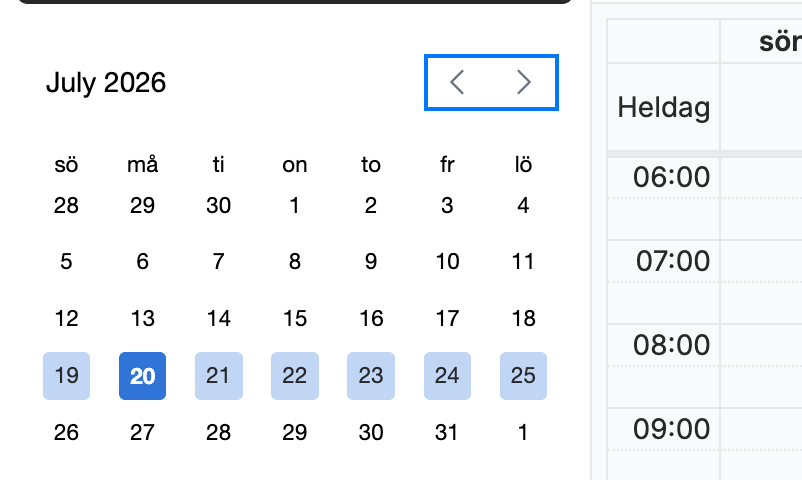Image resolution: width=802 pixels, height=480 pixels.
Task: Select July 4 under the 'lö' column
Action: [x=523, y=206]
